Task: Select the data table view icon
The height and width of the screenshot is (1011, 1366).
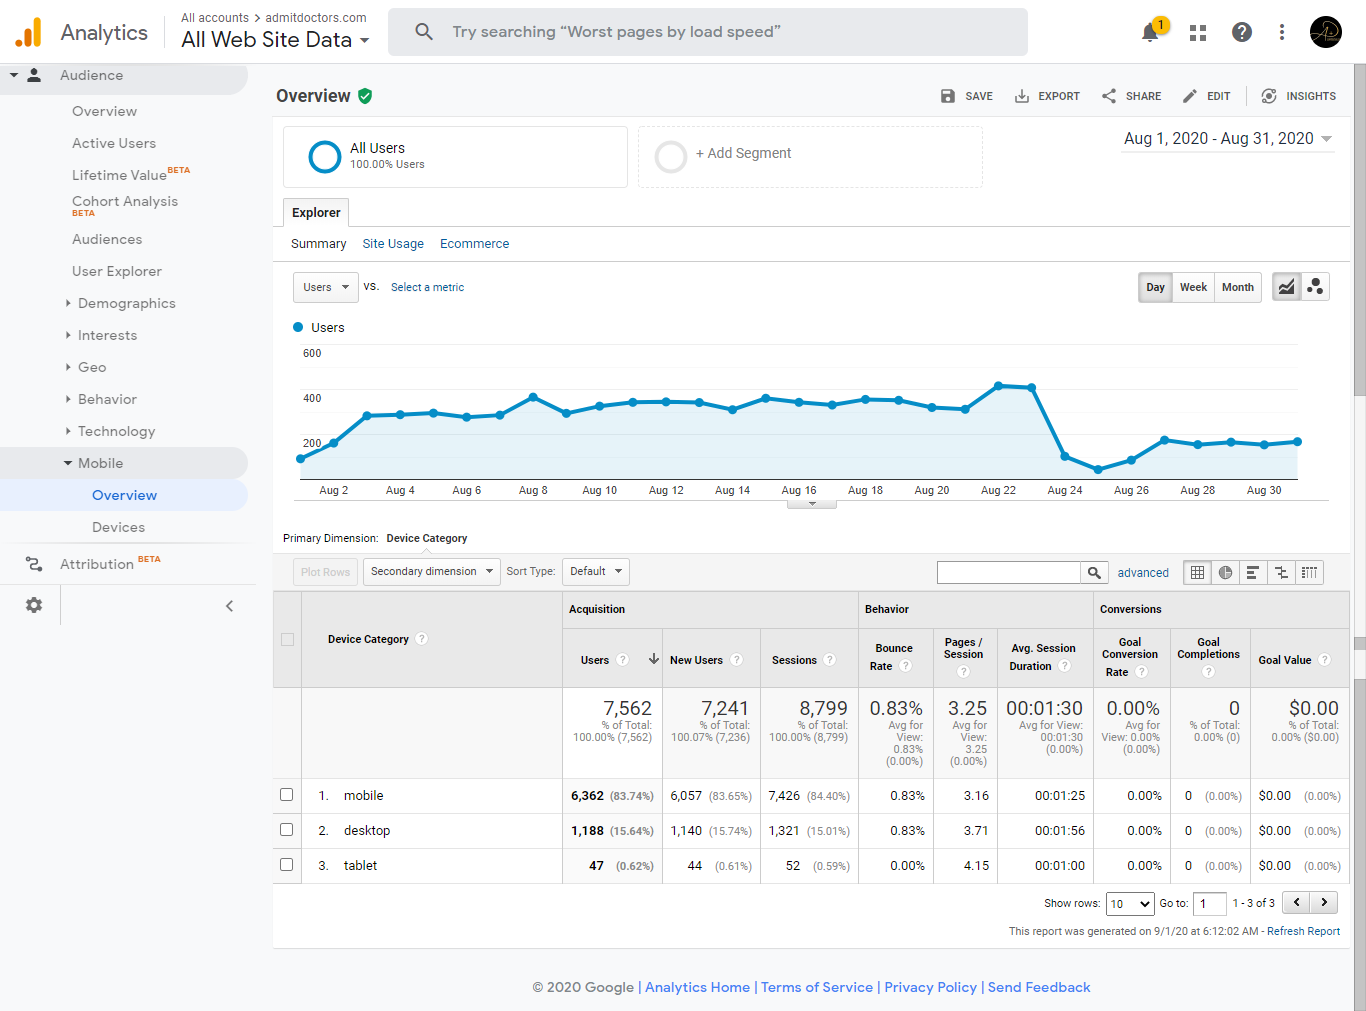Action: [1197, 573]
